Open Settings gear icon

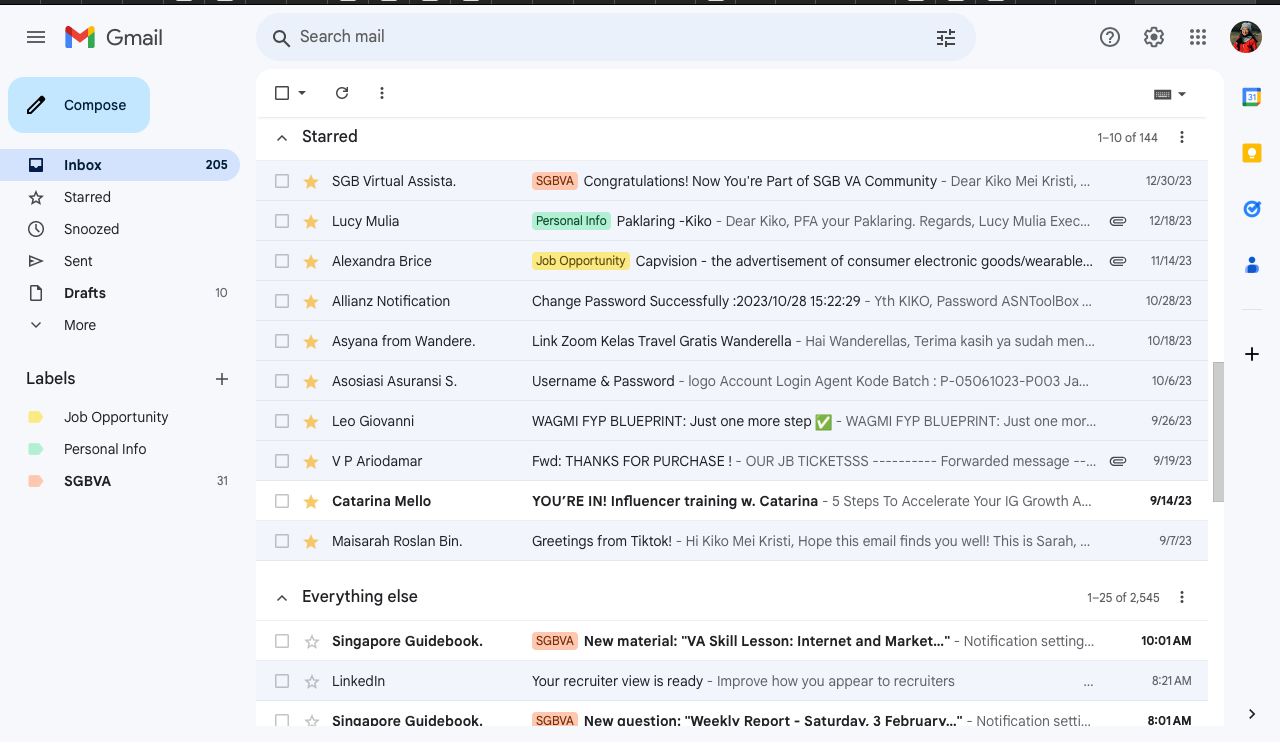click(1154, 37)
